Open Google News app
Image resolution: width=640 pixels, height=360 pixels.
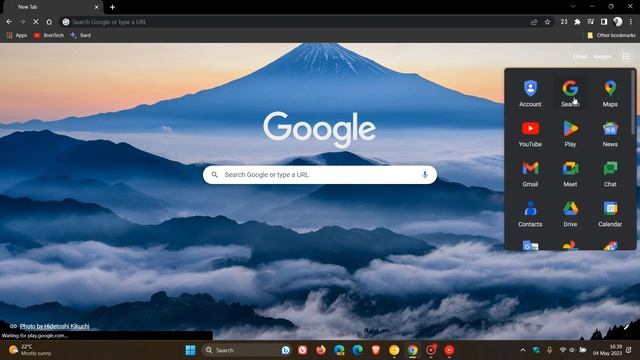point(610,133)
